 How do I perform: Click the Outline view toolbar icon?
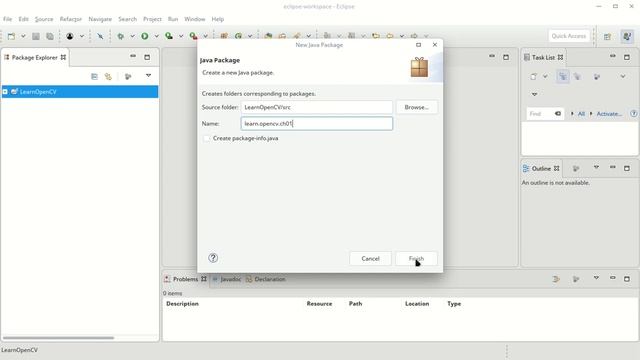click(576, 168)
